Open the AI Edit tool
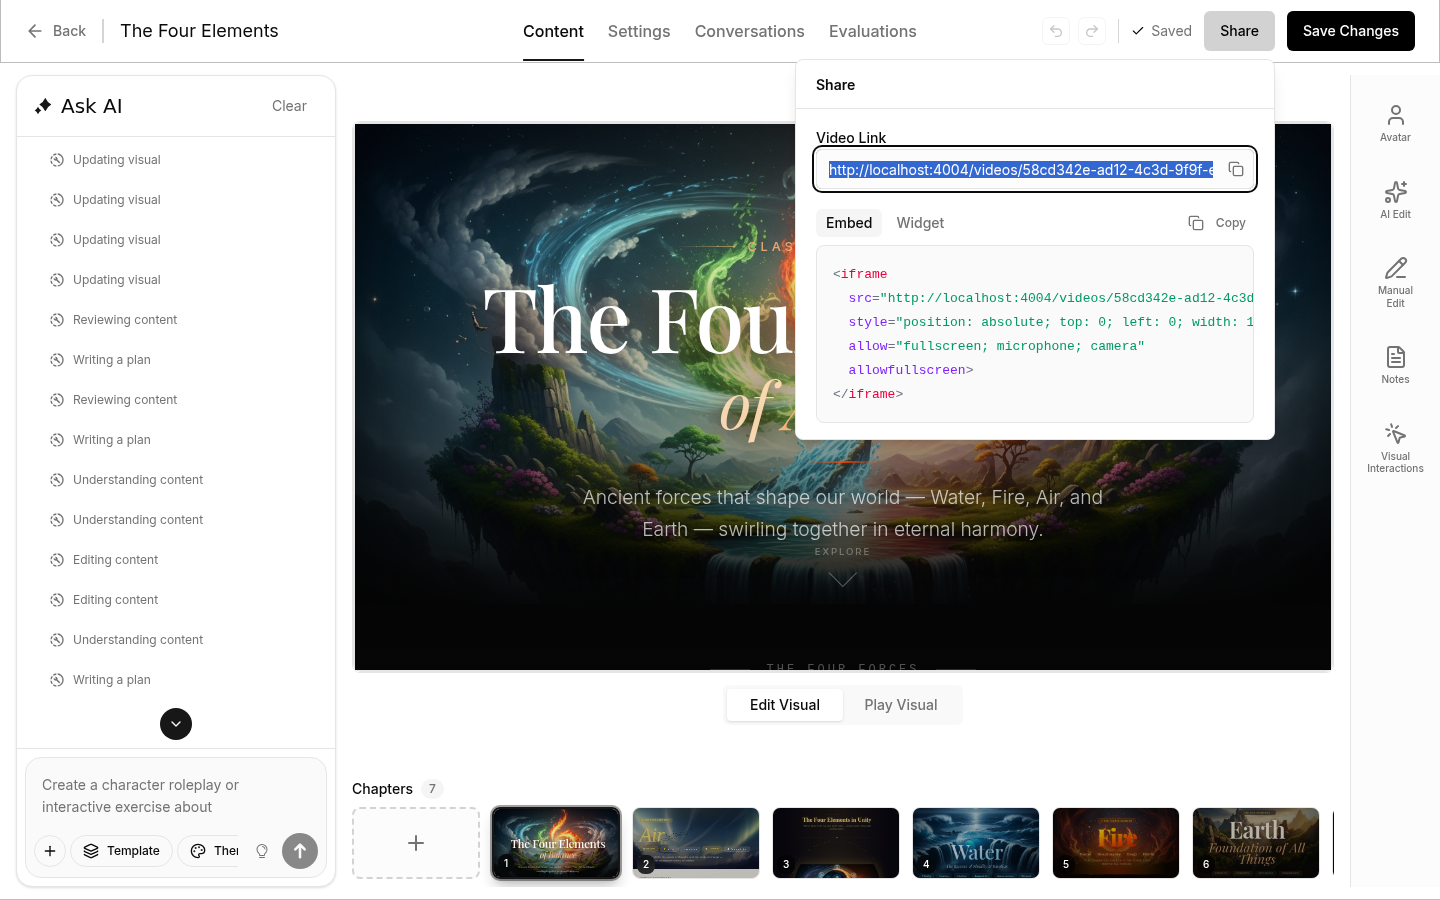The width and height of the screenshot is (1440, 900). tap(1395, 199)
